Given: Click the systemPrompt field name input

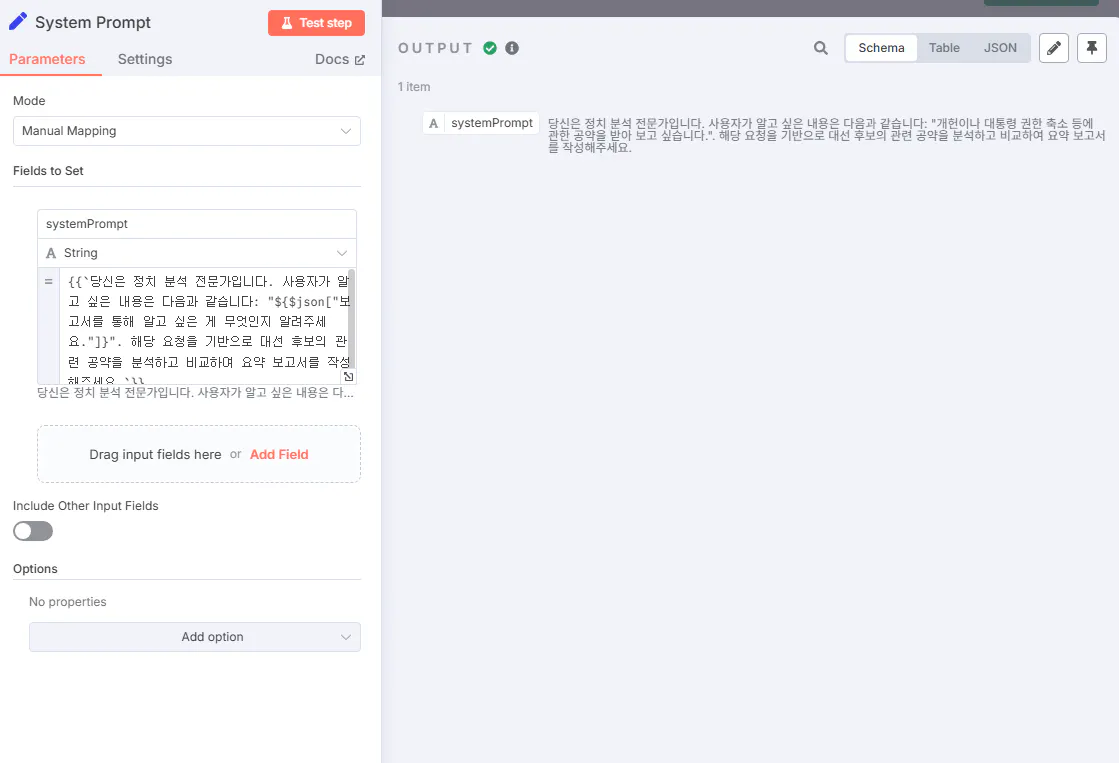Looking at the screenshot, I should point(196,222).
